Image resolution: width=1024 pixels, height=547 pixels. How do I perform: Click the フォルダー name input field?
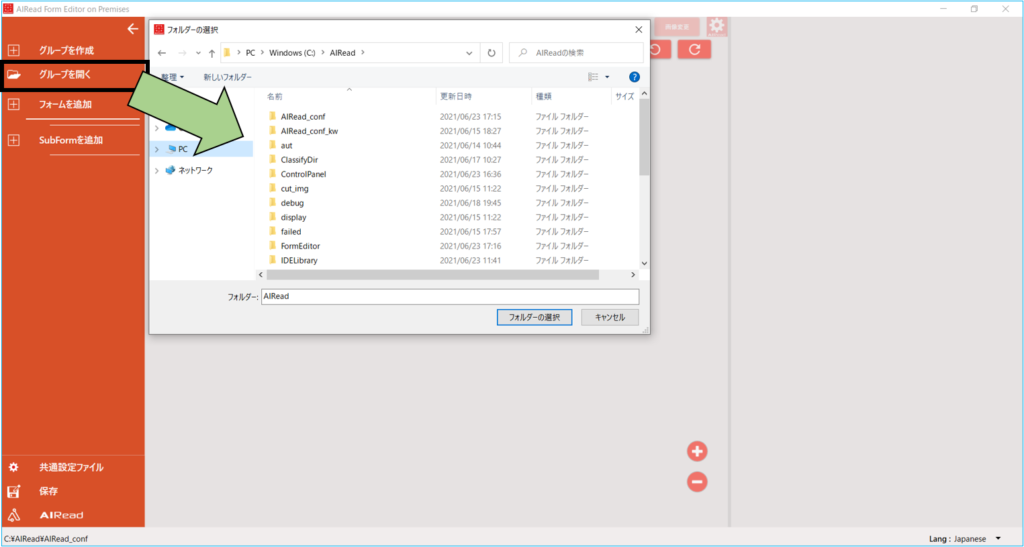(449, 296)
